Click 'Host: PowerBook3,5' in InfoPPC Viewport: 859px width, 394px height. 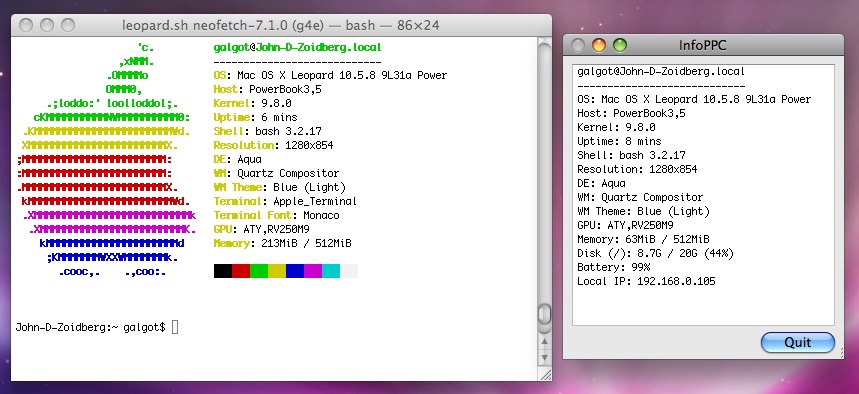click(x=631, y=113)
